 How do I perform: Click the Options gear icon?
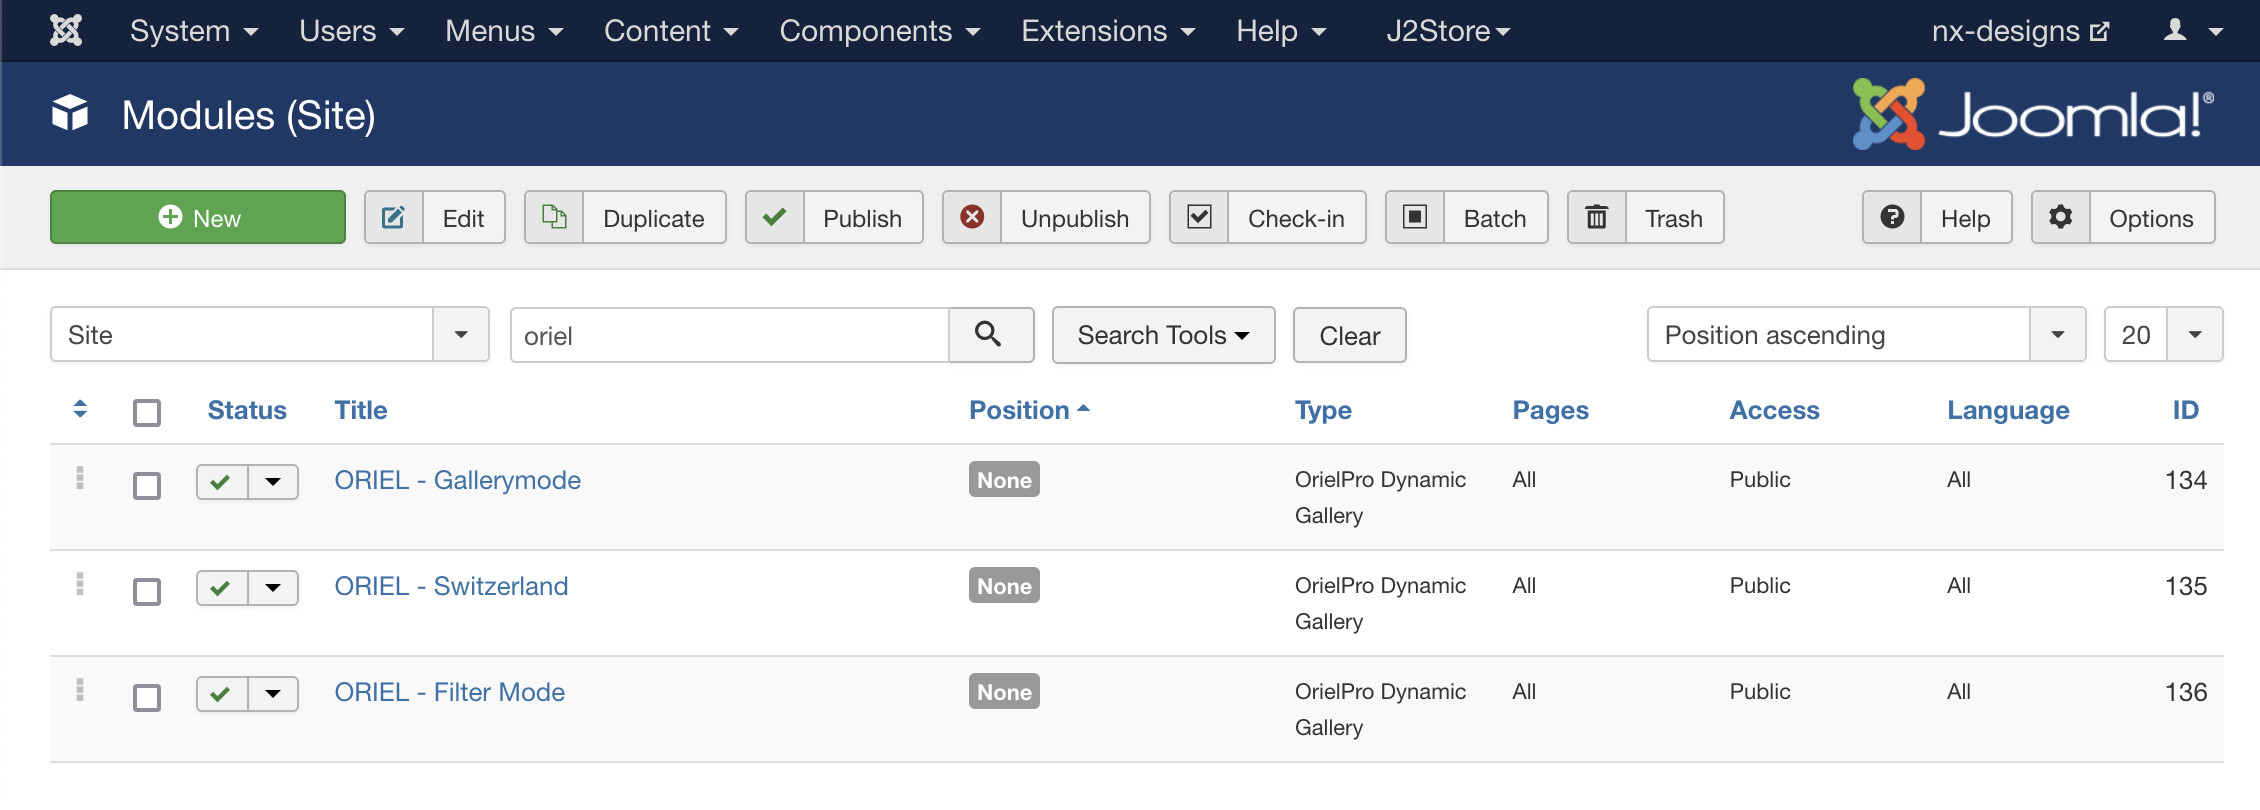click(2061, 217)
